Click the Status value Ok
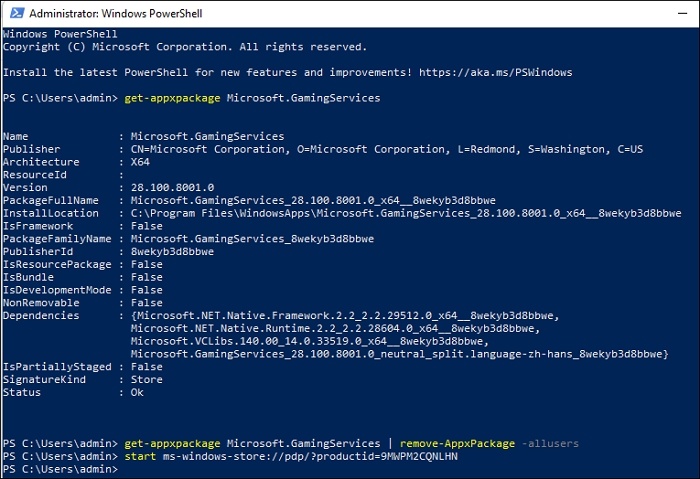 tap(136, 393)
